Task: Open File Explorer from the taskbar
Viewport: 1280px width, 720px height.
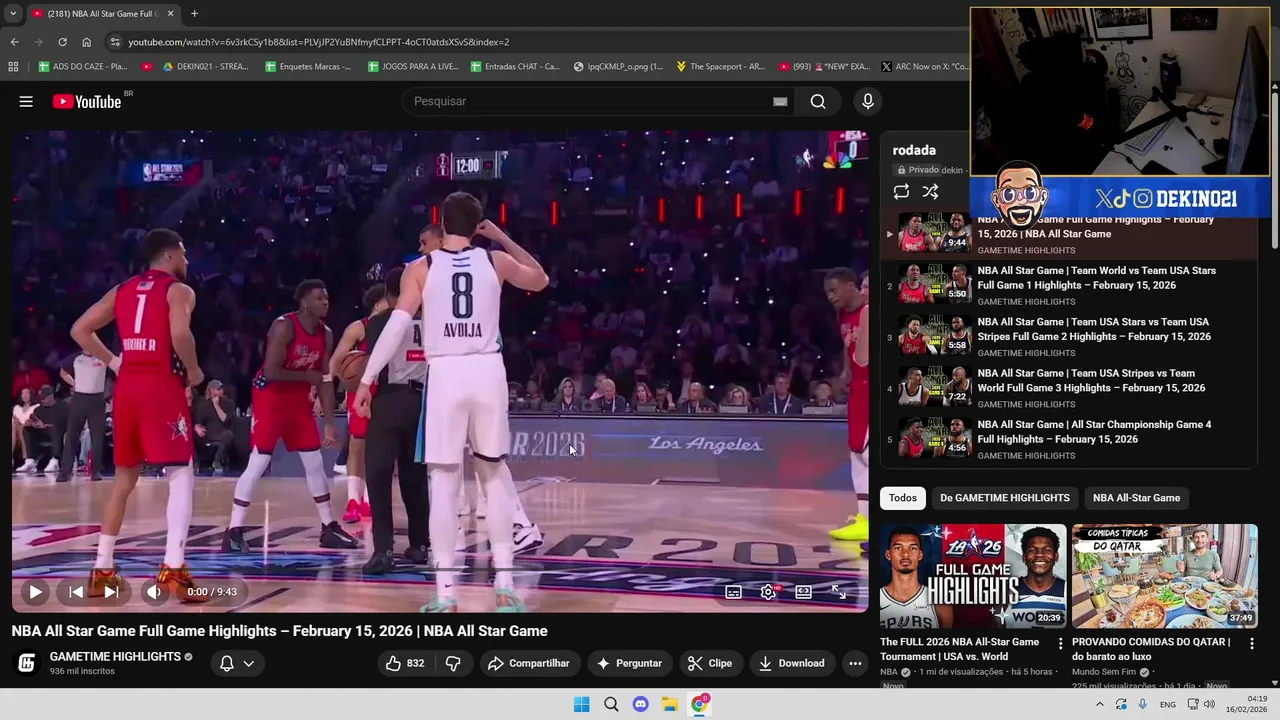Action: (x=670, y=704)
